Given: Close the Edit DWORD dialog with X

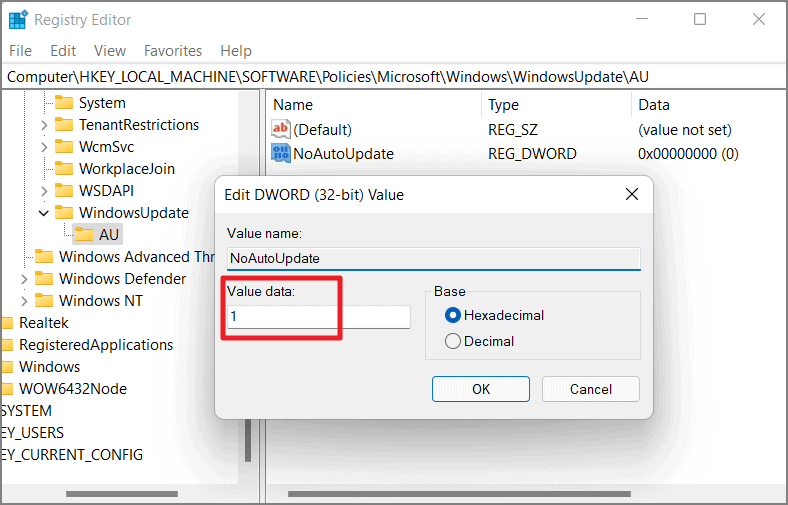Looking at the screenshot, I should (x=632, y=194).
